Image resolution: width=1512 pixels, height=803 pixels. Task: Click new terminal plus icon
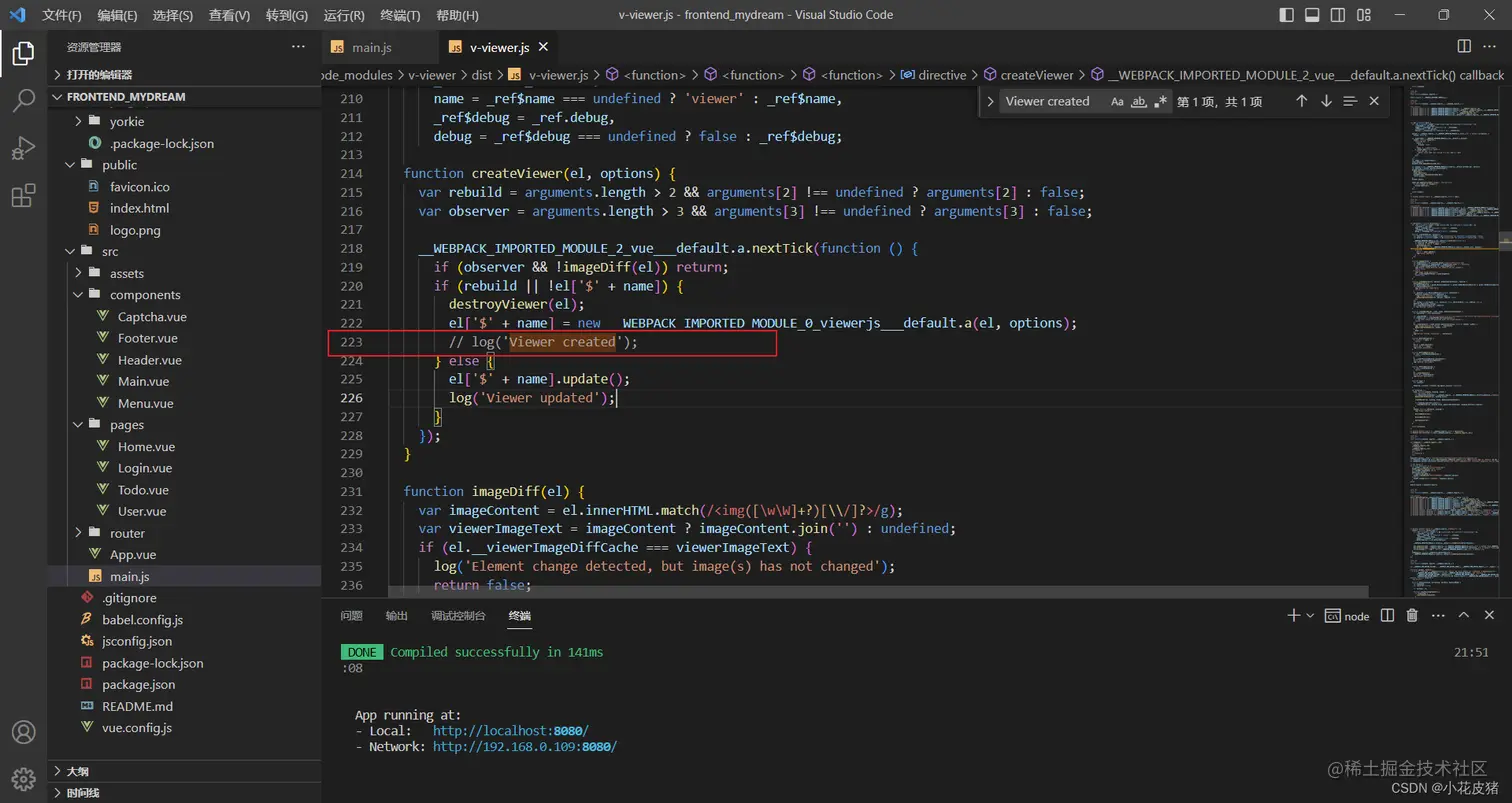pos(1293,615)
